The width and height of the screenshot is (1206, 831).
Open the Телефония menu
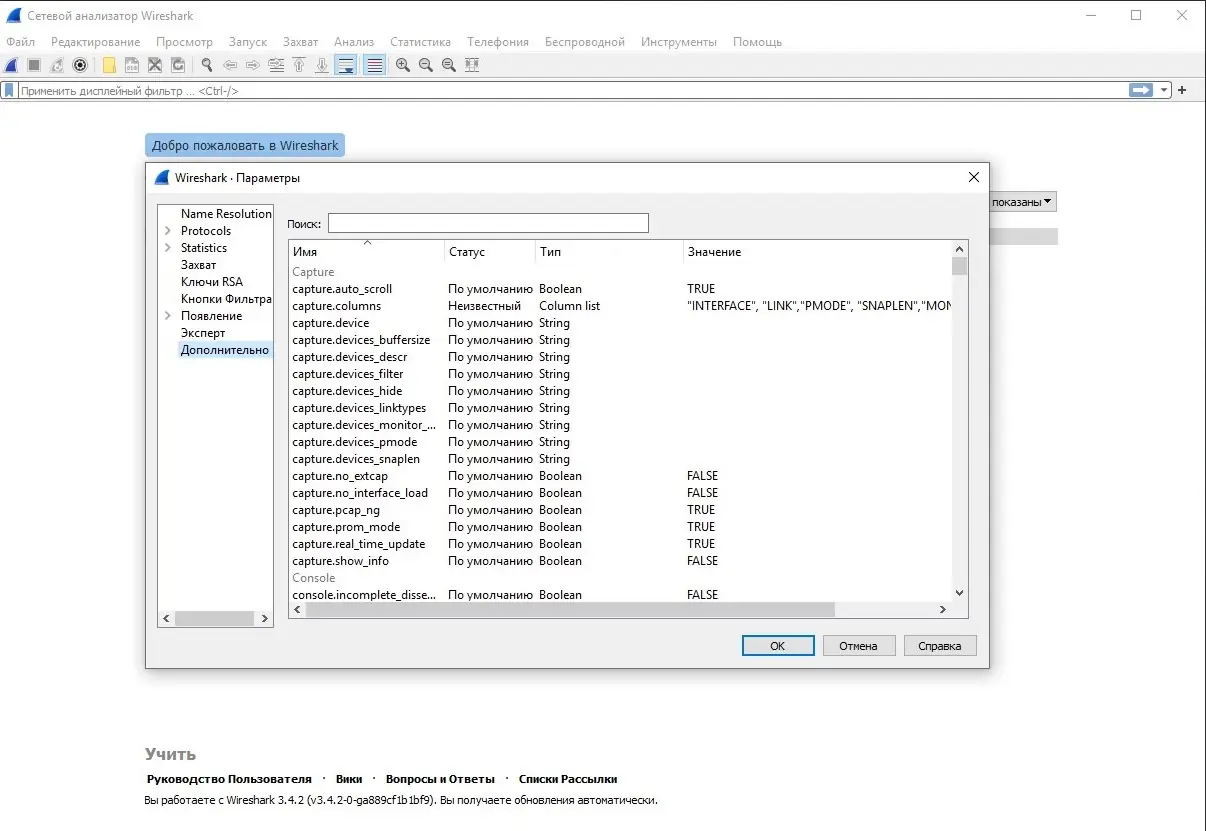click(x=497, y=42)
